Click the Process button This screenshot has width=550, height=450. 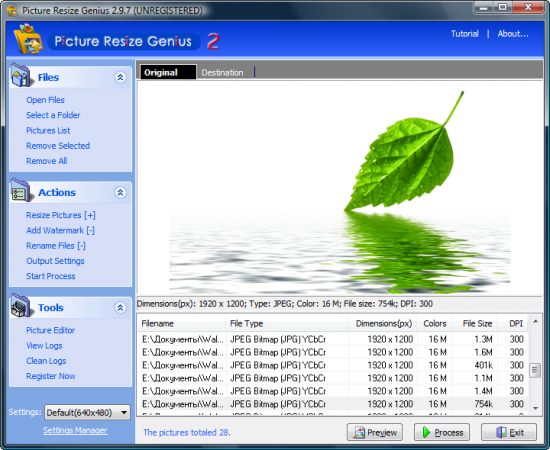(442, 432)
